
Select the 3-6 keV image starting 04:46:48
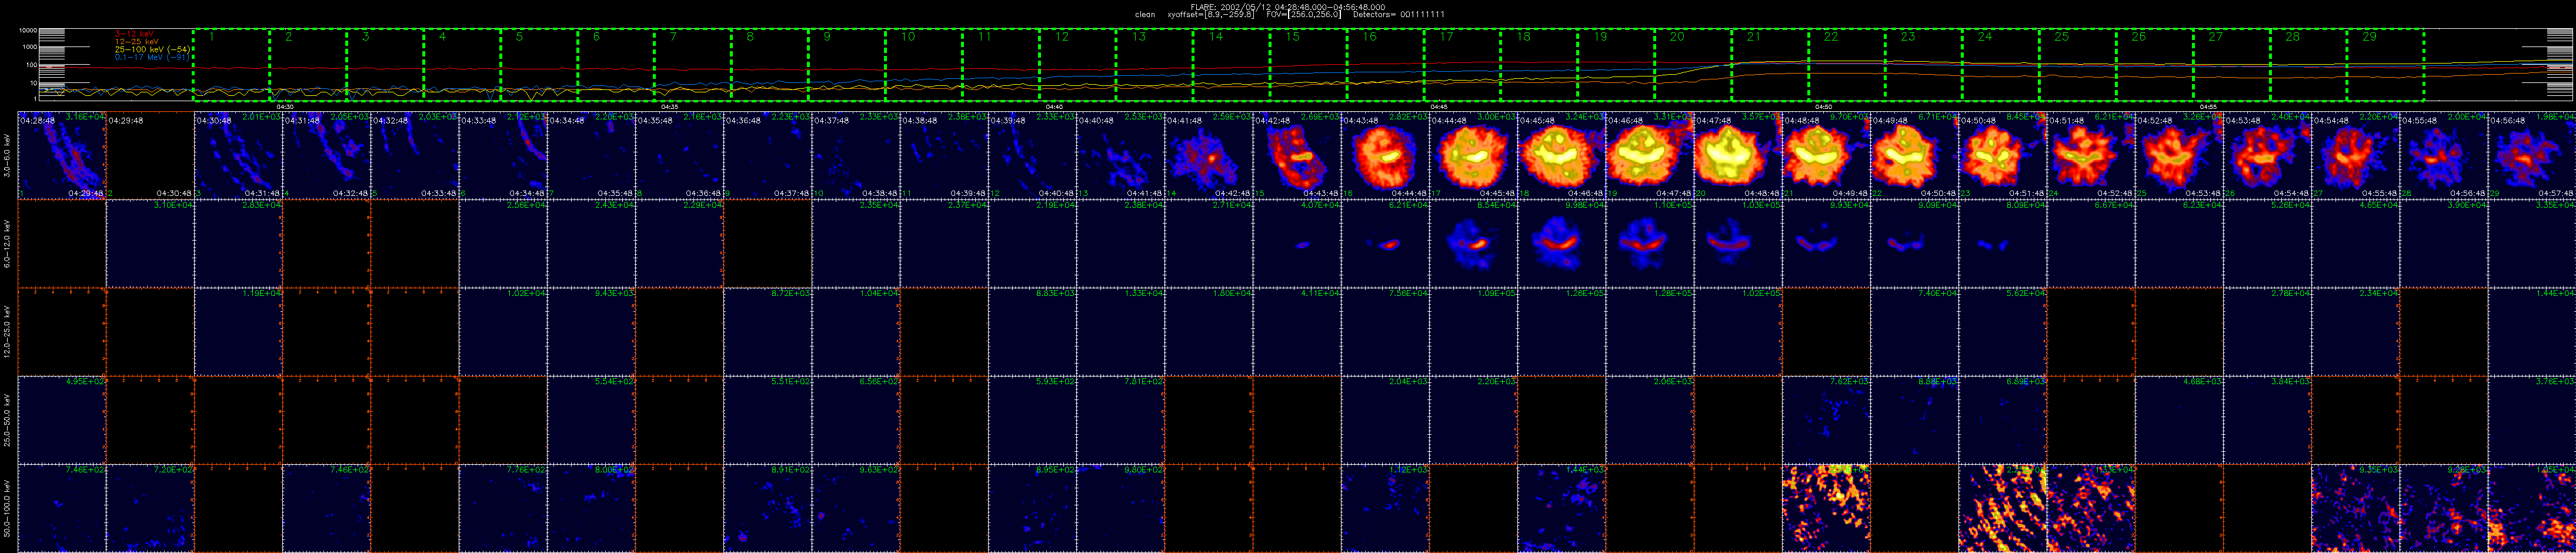click(1649, 155)
